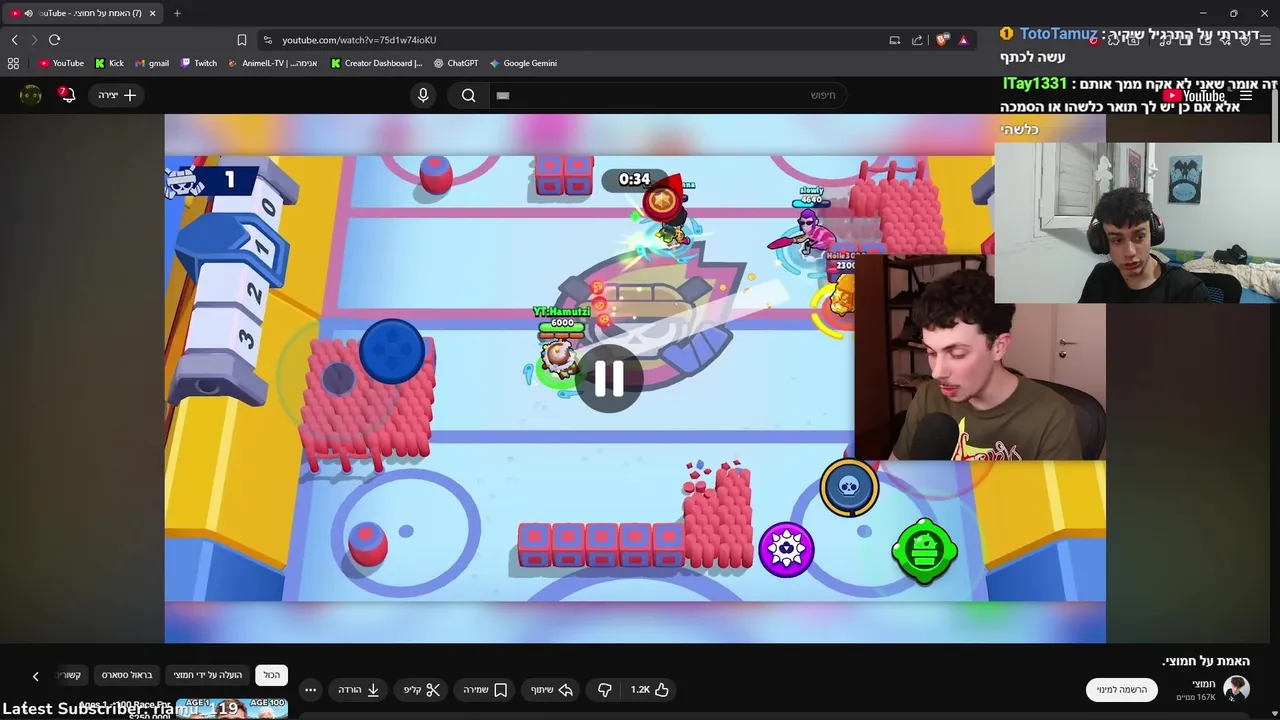Open the חמוצי channel avatar
The width and height of the screenshot is (1280, 720).
tap(1237, 689)
